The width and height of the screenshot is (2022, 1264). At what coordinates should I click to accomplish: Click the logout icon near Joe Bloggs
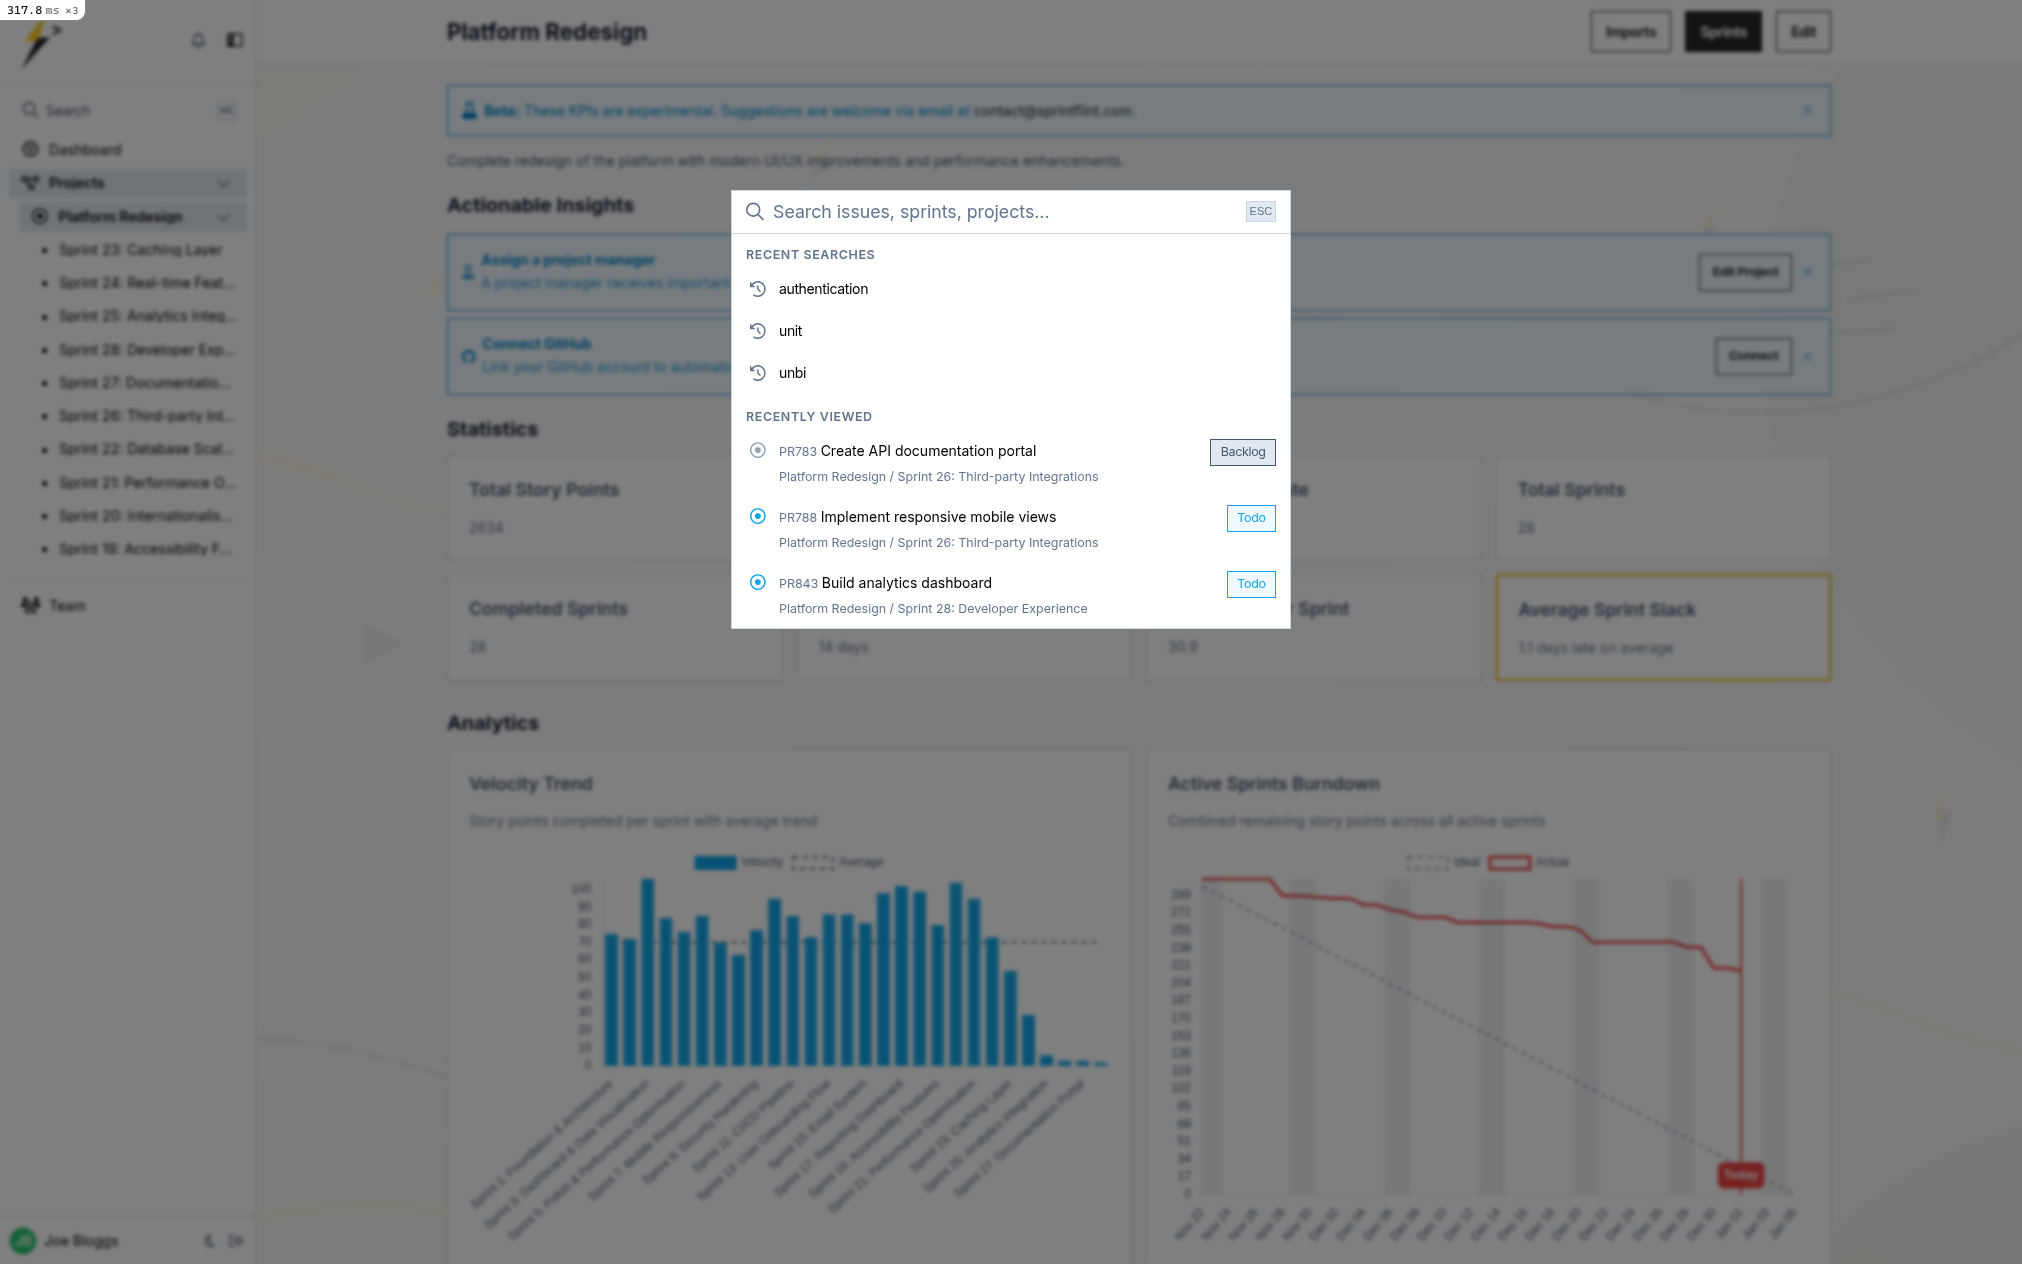(236, 1241)
